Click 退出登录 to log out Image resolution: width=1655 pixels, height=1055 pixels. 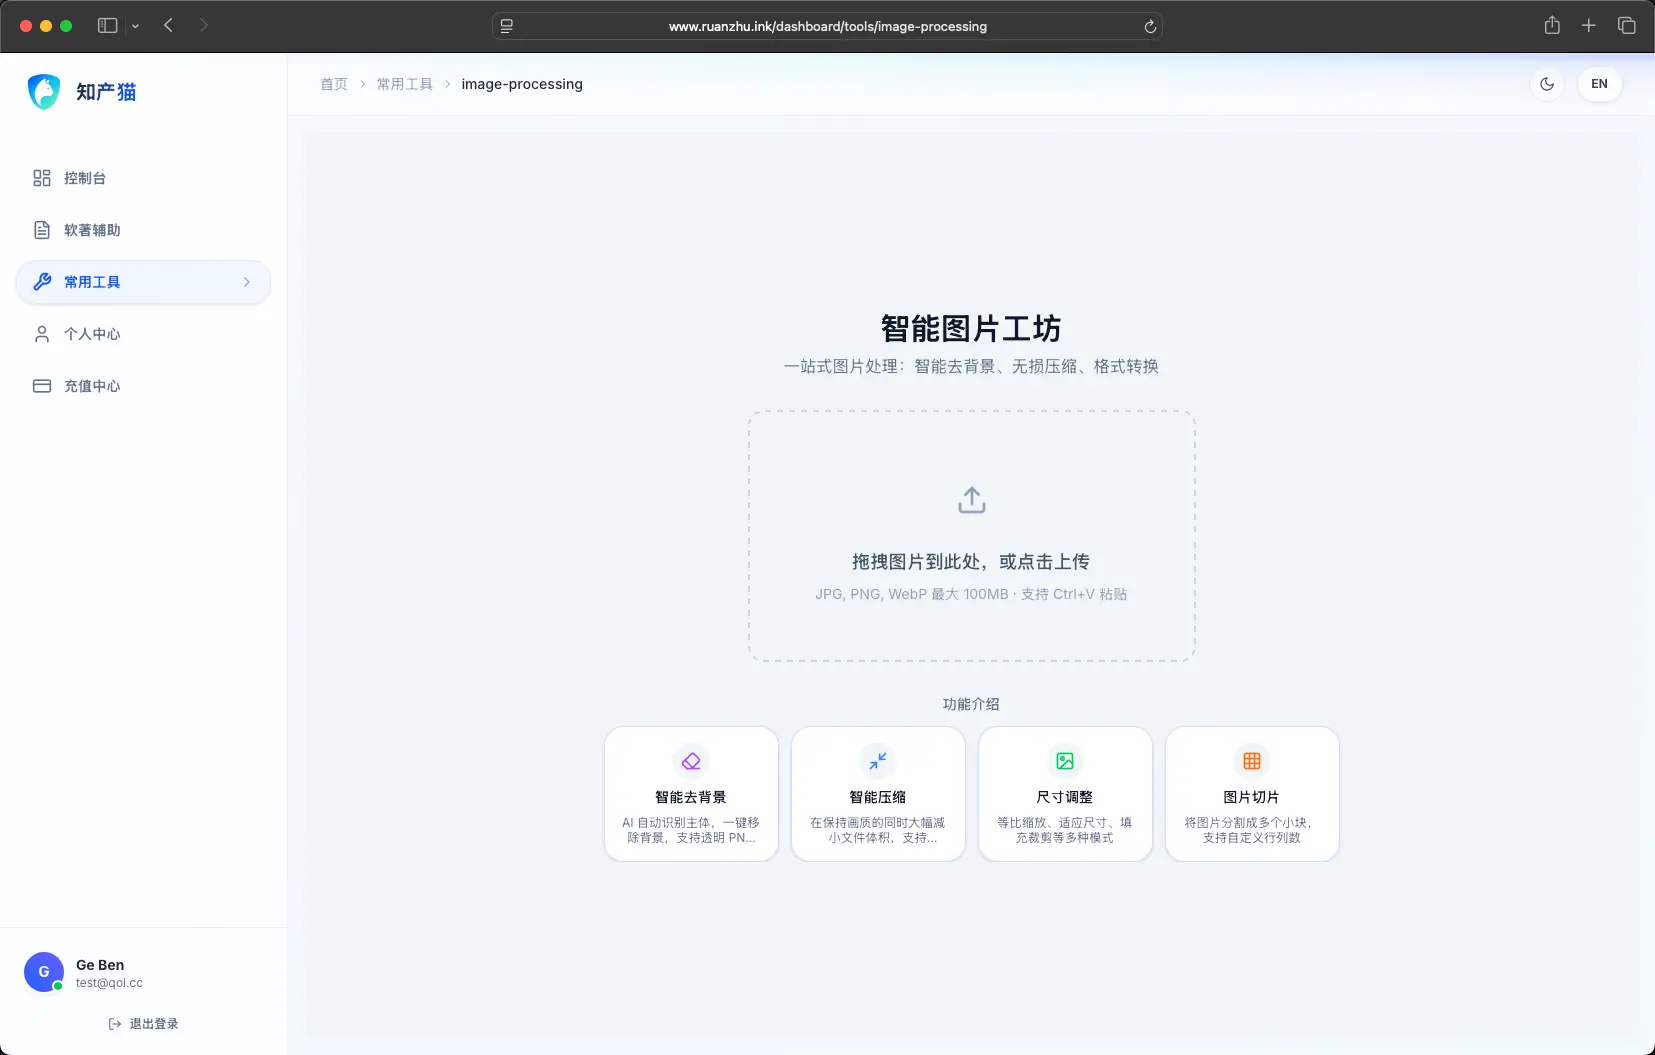click(x=144, y=1023)
